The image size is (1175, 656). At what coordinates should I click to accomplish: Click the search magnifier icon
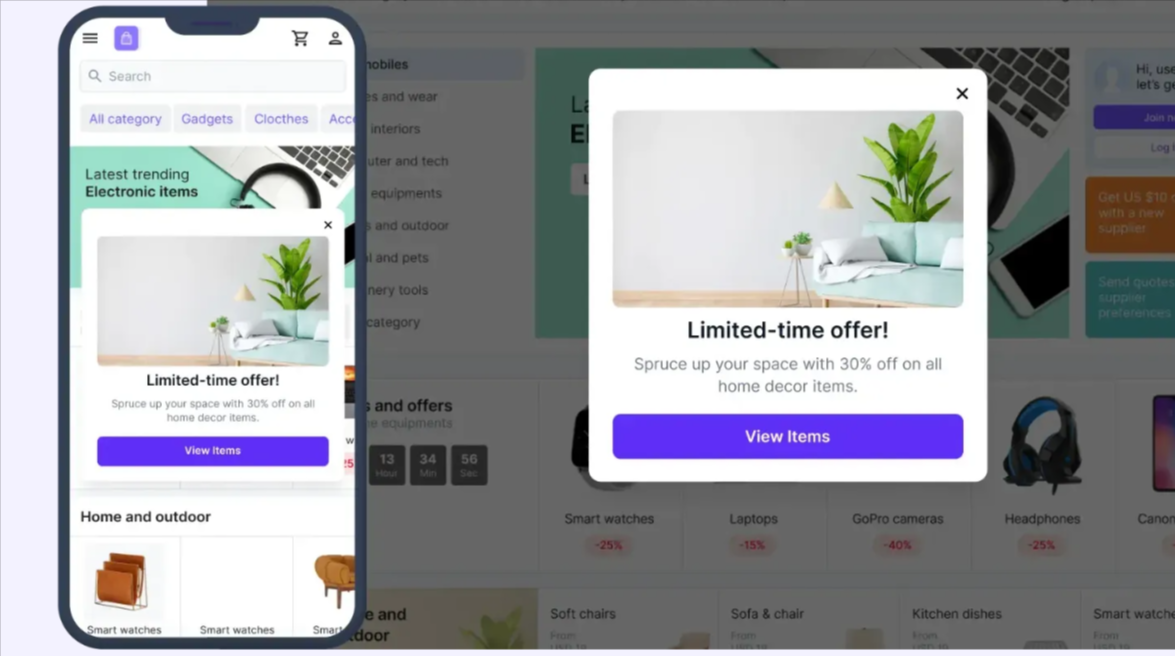click(94, 76)
